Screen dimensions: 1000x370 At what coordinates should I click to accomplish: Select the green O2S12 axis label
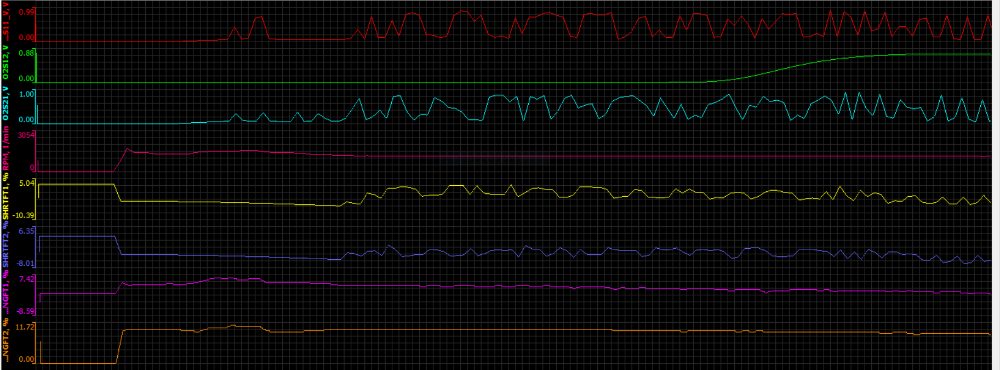tap(5, 64)
